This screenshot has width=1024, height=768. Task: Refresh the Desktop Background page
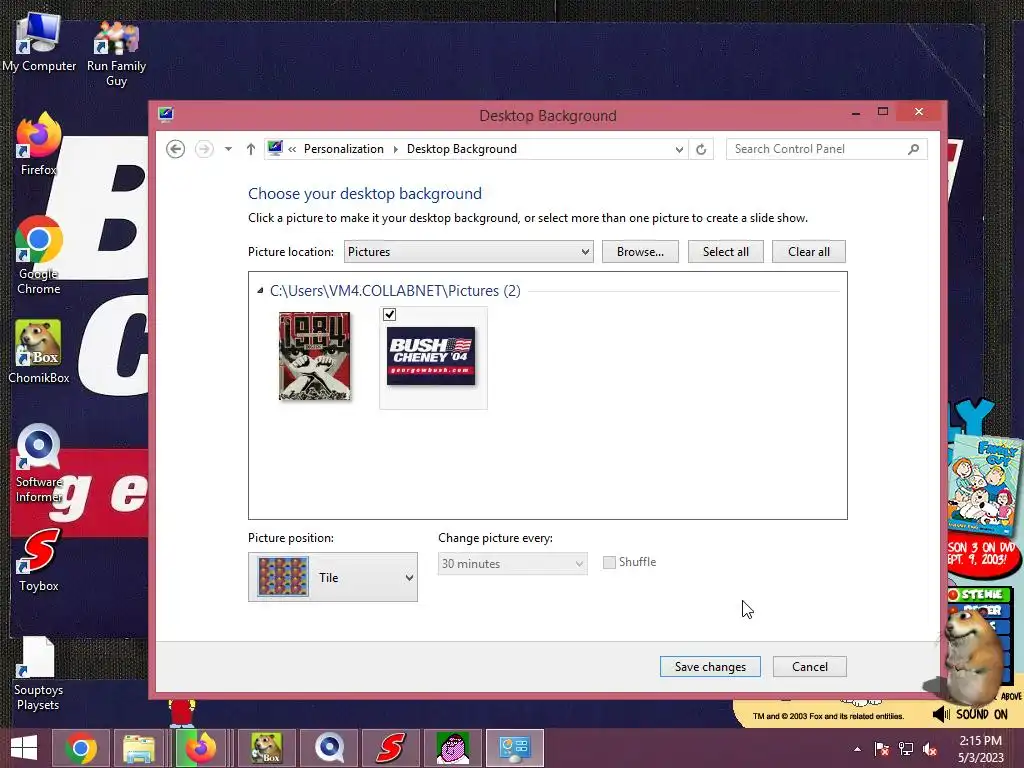point(701,149)
